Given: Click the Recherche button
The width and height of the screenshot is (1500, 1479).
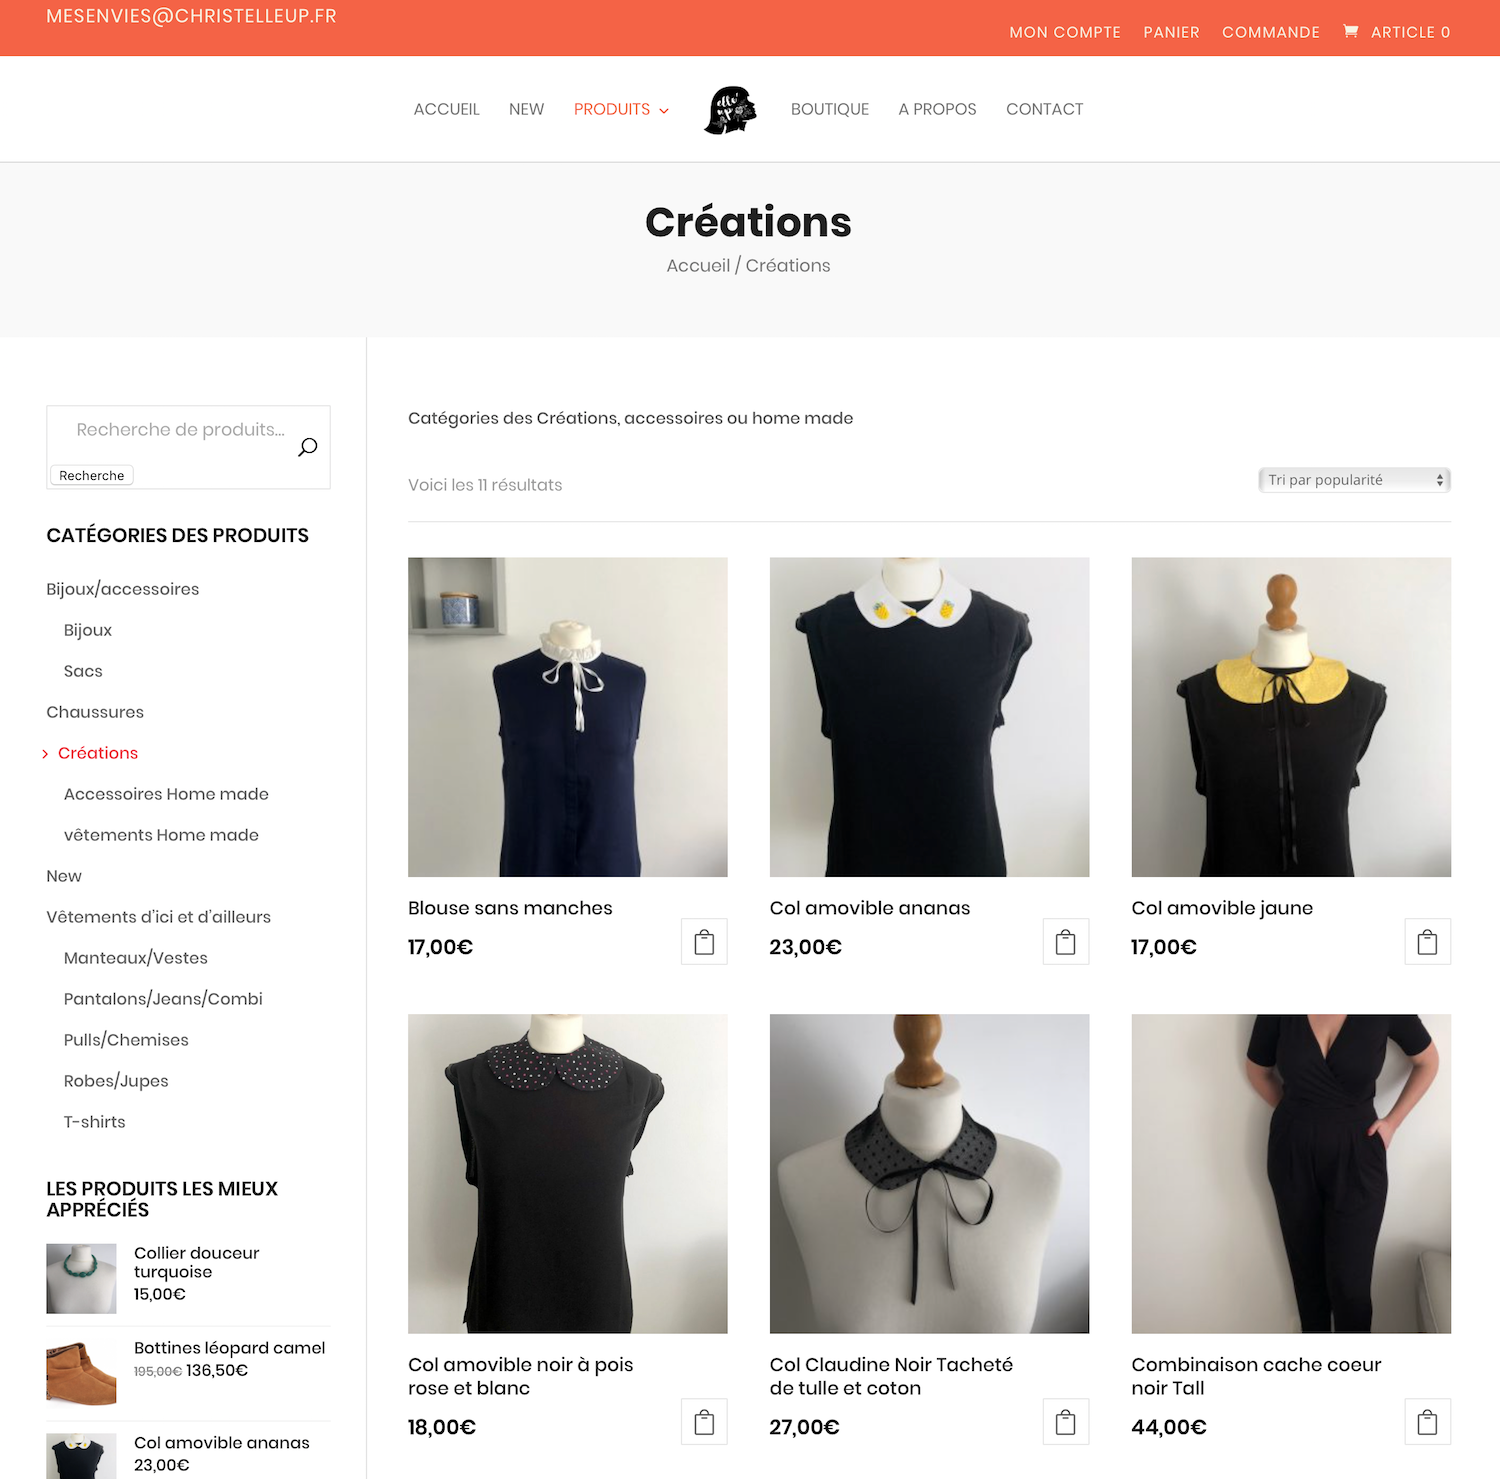Looking at the screenshot, I should [x=91, y=476].
